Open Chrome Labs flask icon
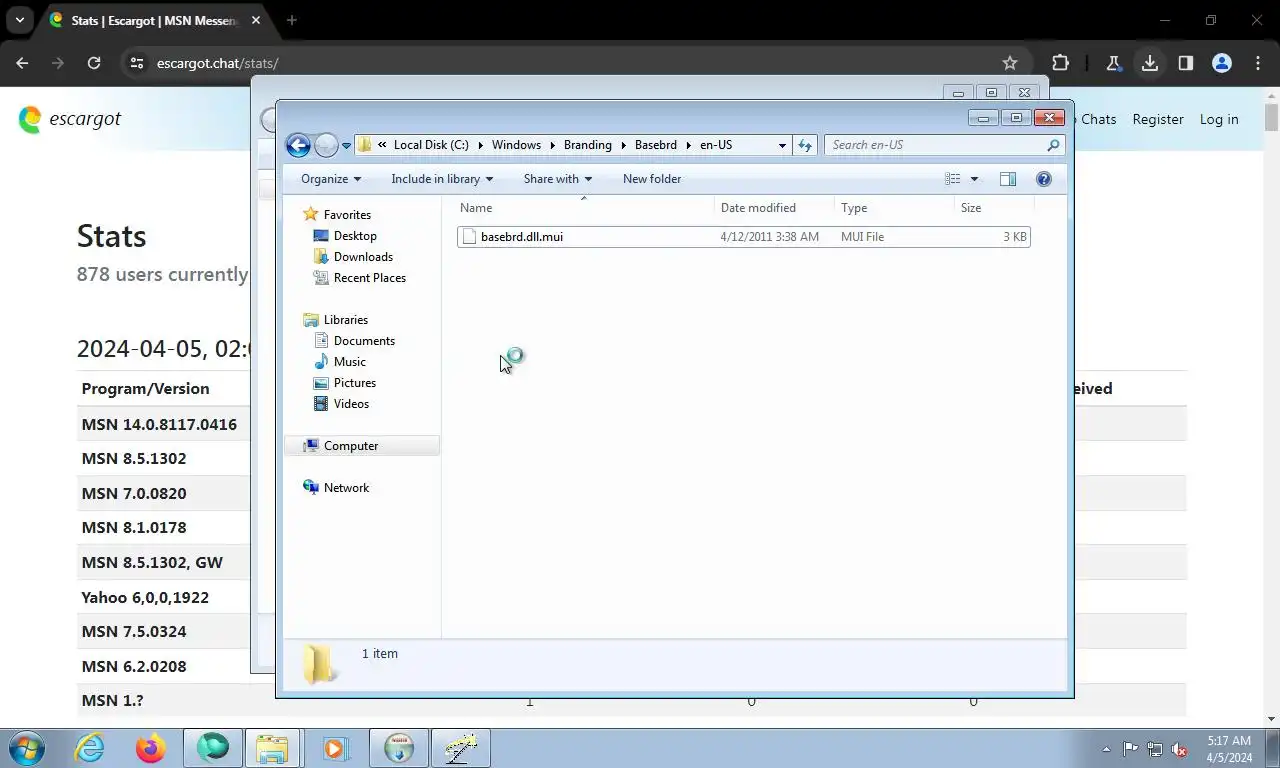This screenshot has width=1280, height=768. (x=1113, y=63)
